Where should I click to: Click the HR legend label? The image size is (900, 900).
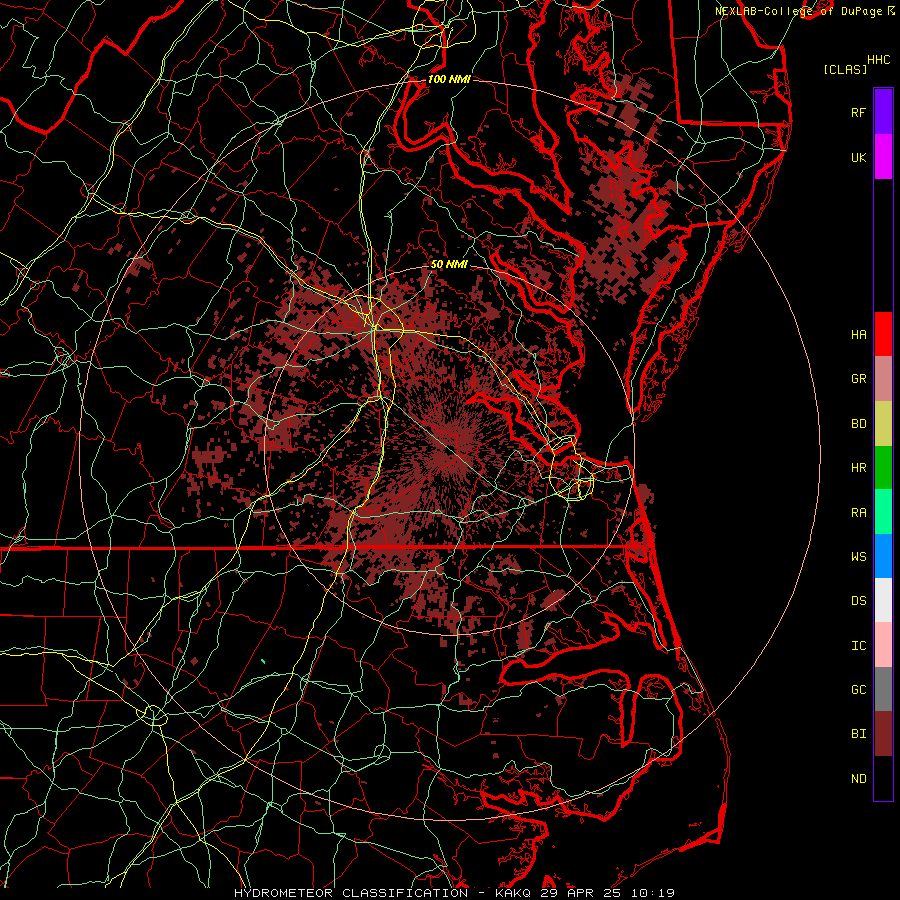pyautogui.click(x=858, y=468)
